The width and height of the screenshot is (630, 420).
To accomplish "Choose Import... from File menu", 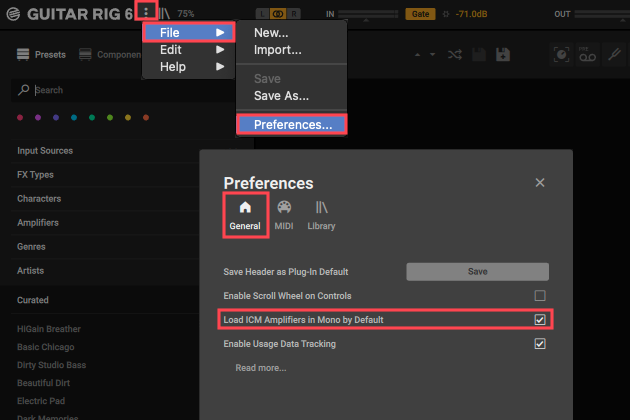I will [291, 50].
